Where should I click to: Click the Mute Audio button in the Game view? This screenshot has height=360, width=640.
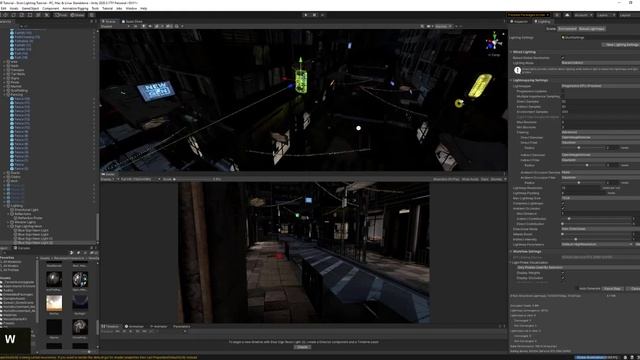coord(470,179)
